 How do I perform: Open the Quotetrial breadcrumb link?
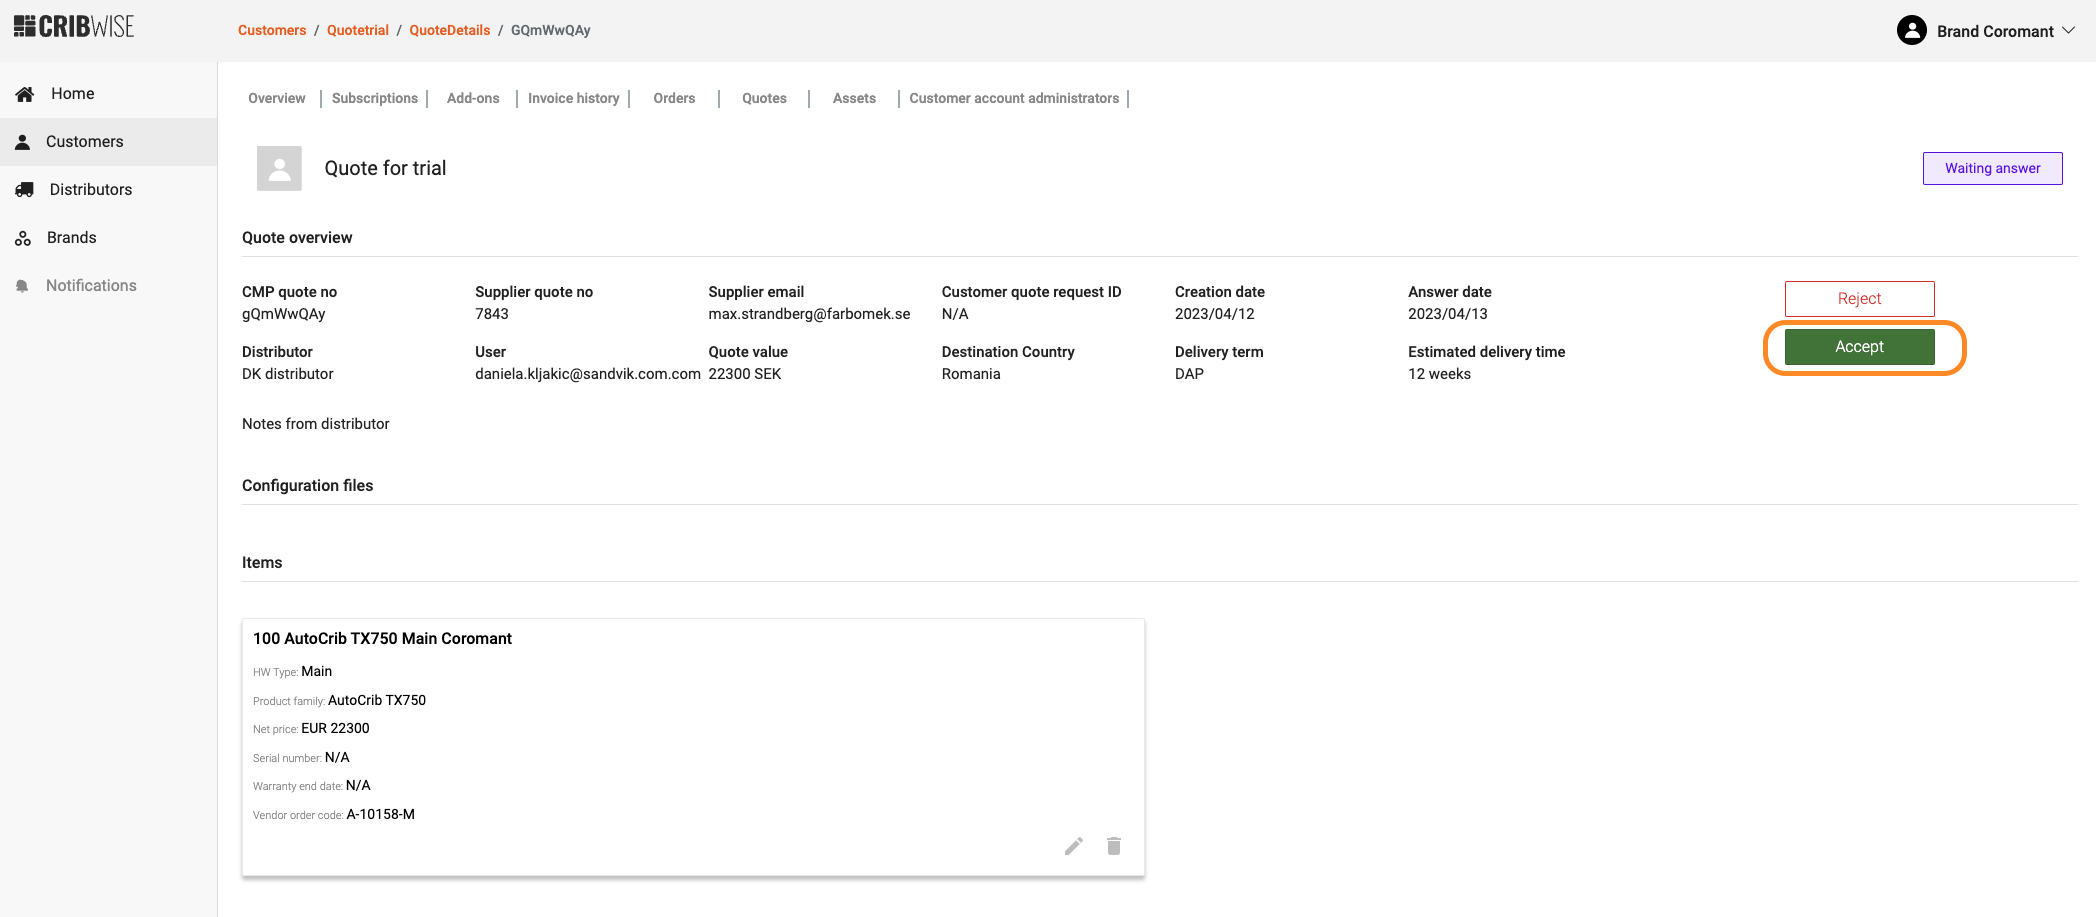point(357,30)
